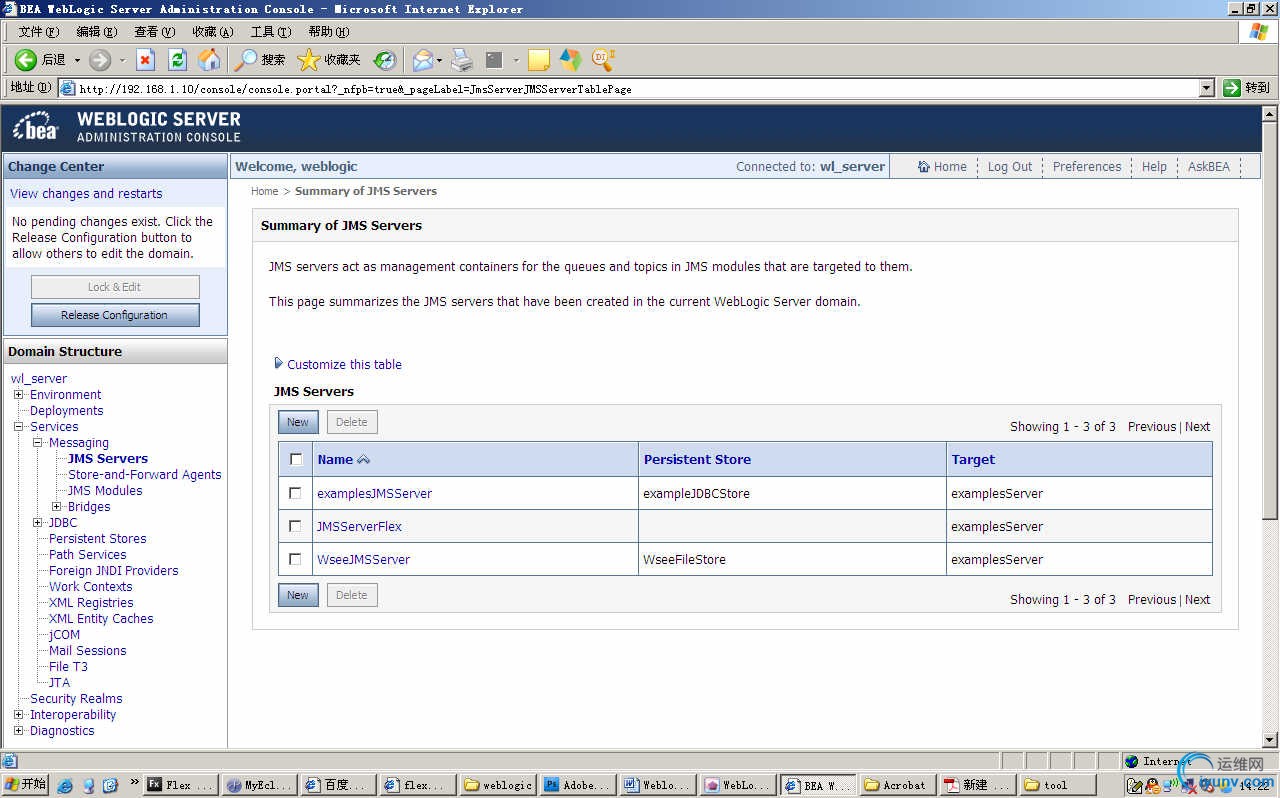The height and width of the screenshot is (798, 1280).
Task: Click the IE quick launch icon in taskbar
Action: [65, 786]
